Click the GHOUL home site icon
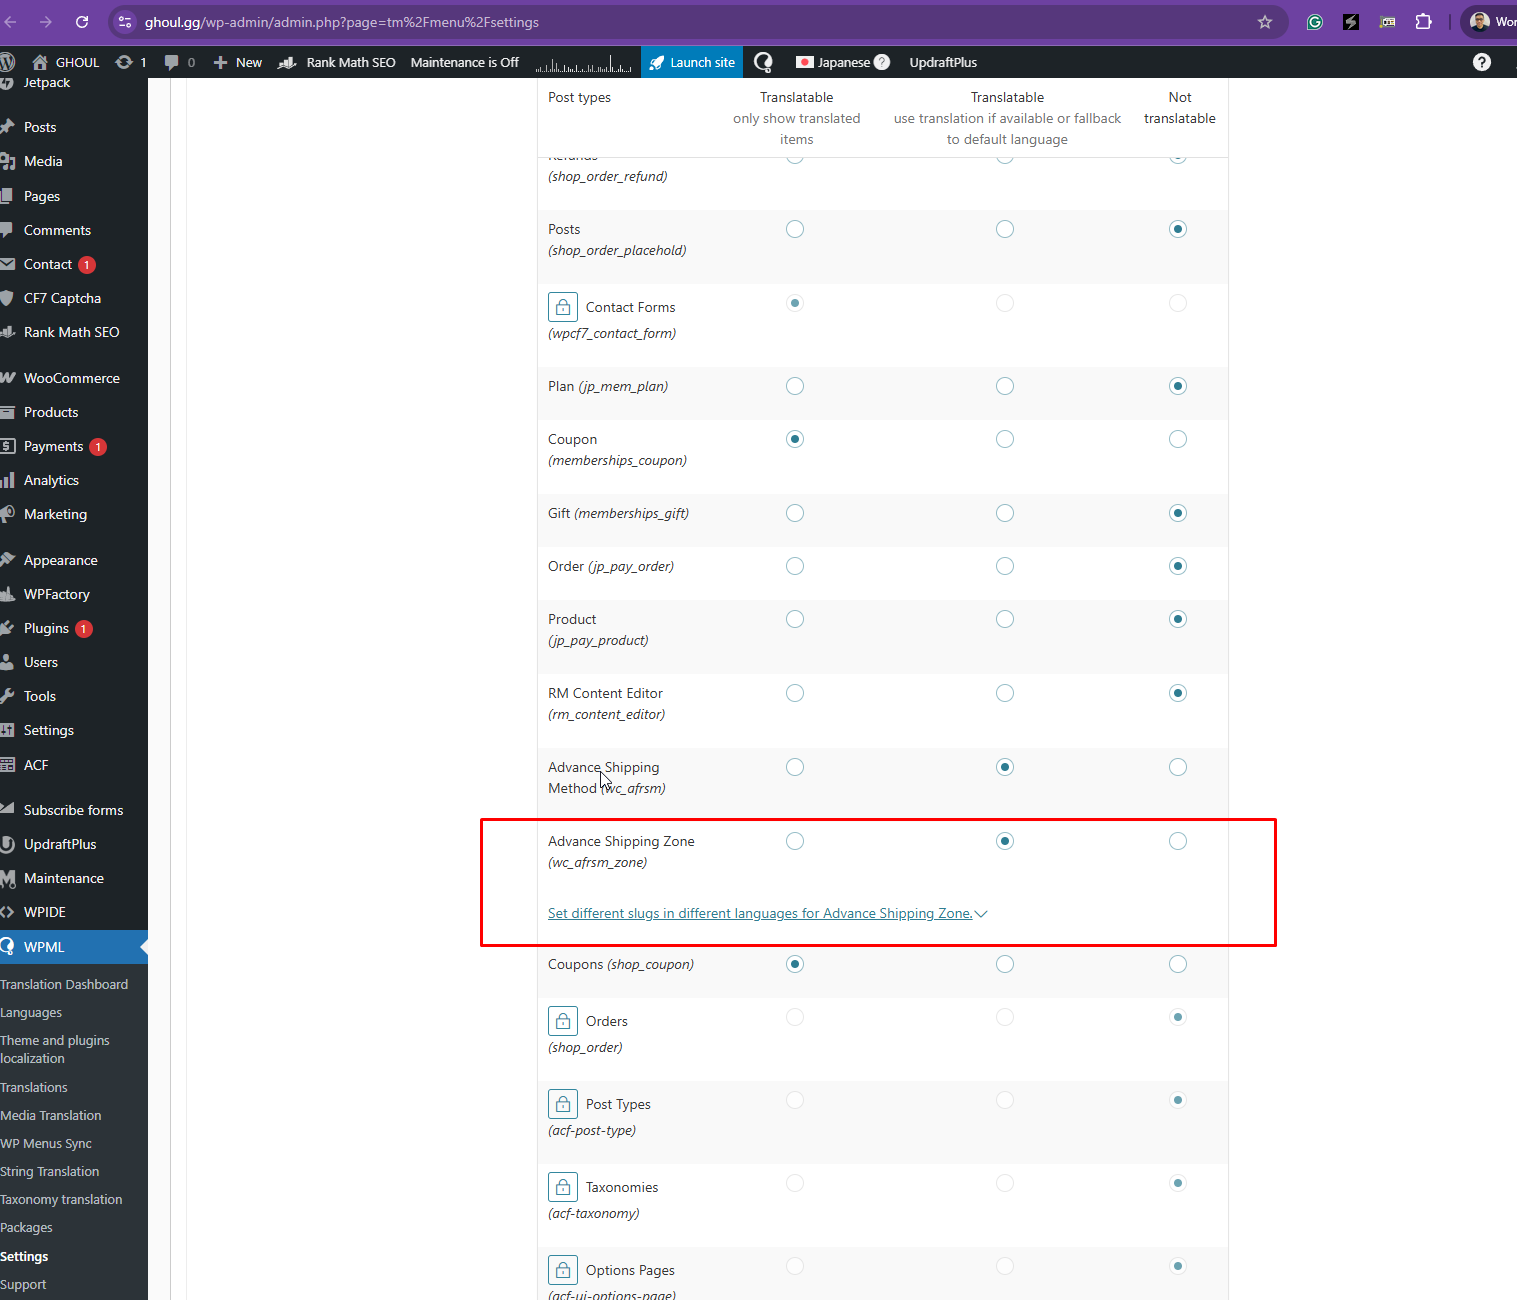1517x1300 pixels. click(40, 62)
